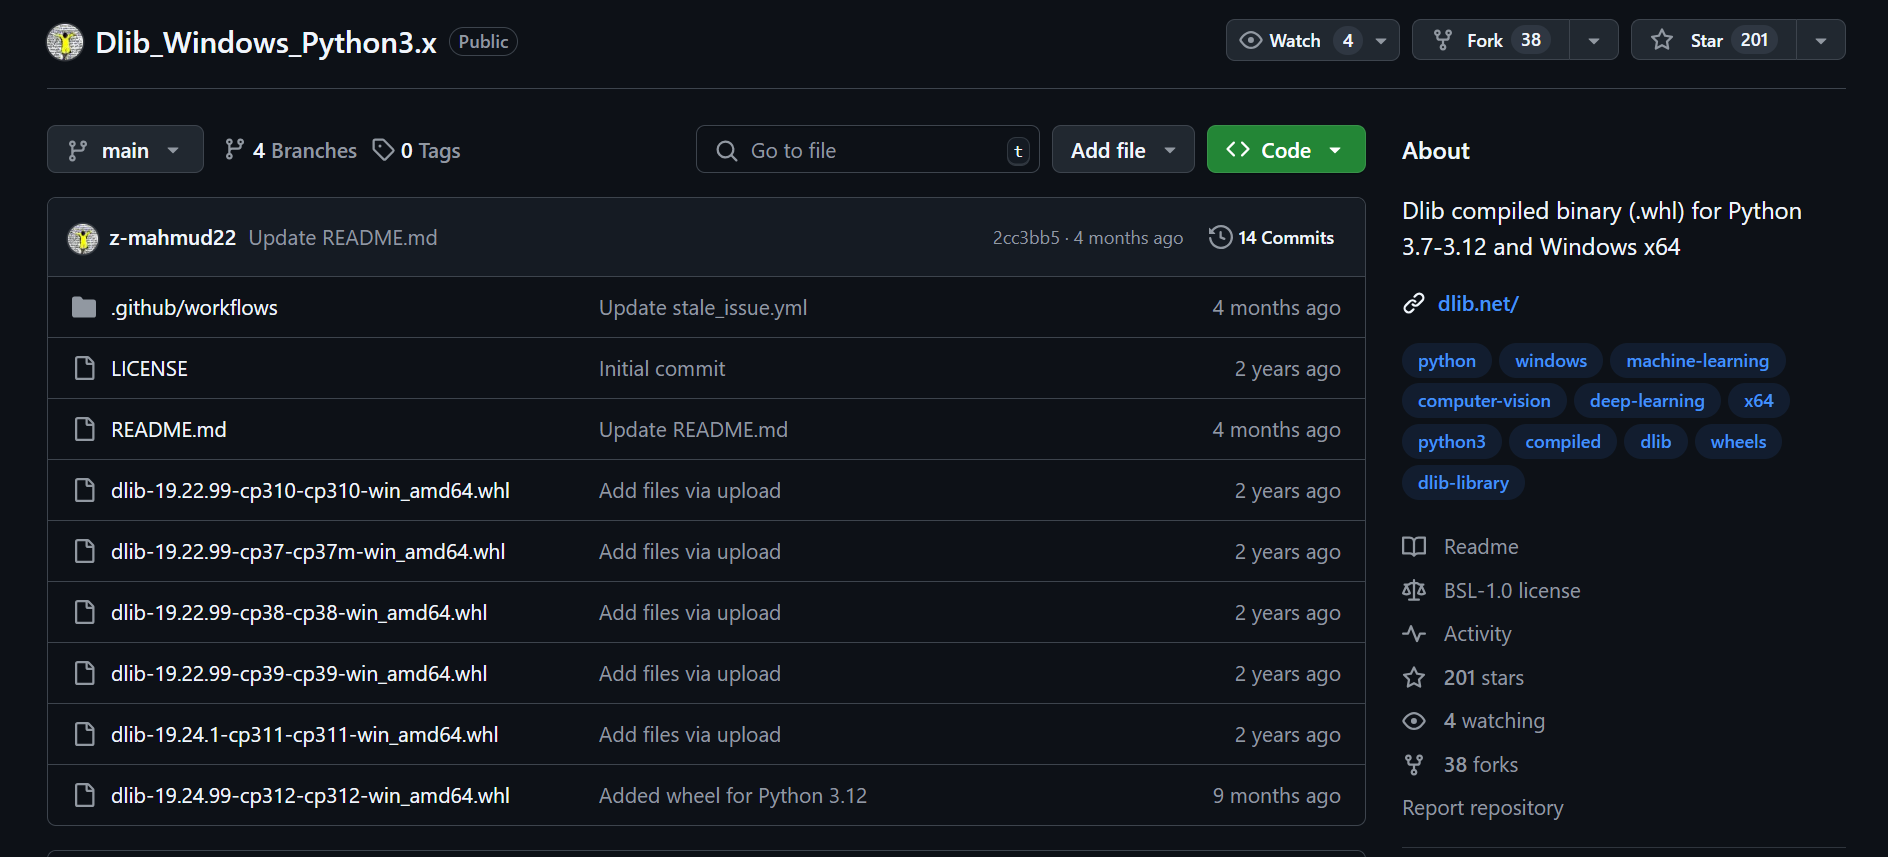Open the green Code dropdown
This screenshot has width=1888, height=857.
pyautogui.click(x=1286, y=149)
